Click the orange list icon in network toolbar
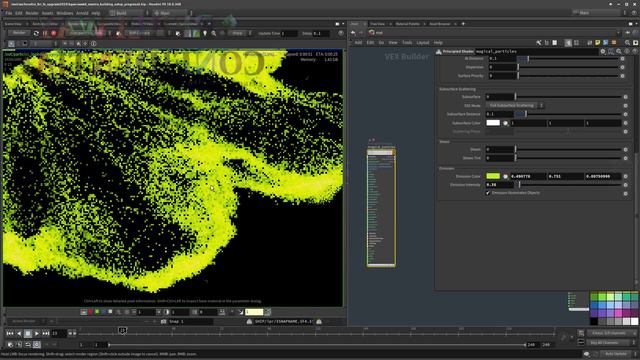The image size is (640, 360). tap(614, 42)
